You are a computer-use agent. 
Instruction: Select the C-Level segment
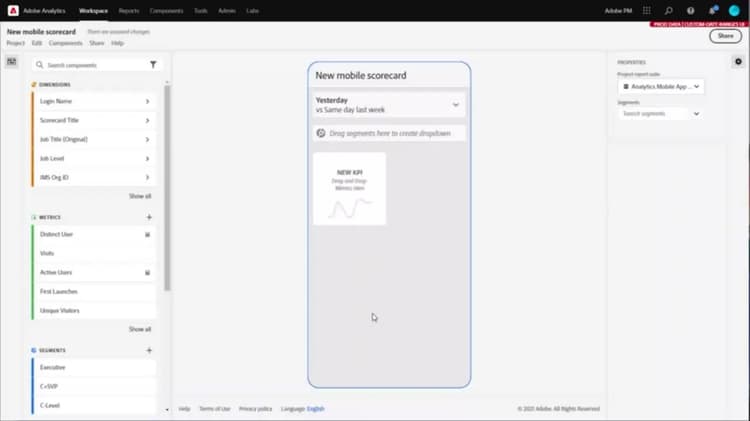94,406
